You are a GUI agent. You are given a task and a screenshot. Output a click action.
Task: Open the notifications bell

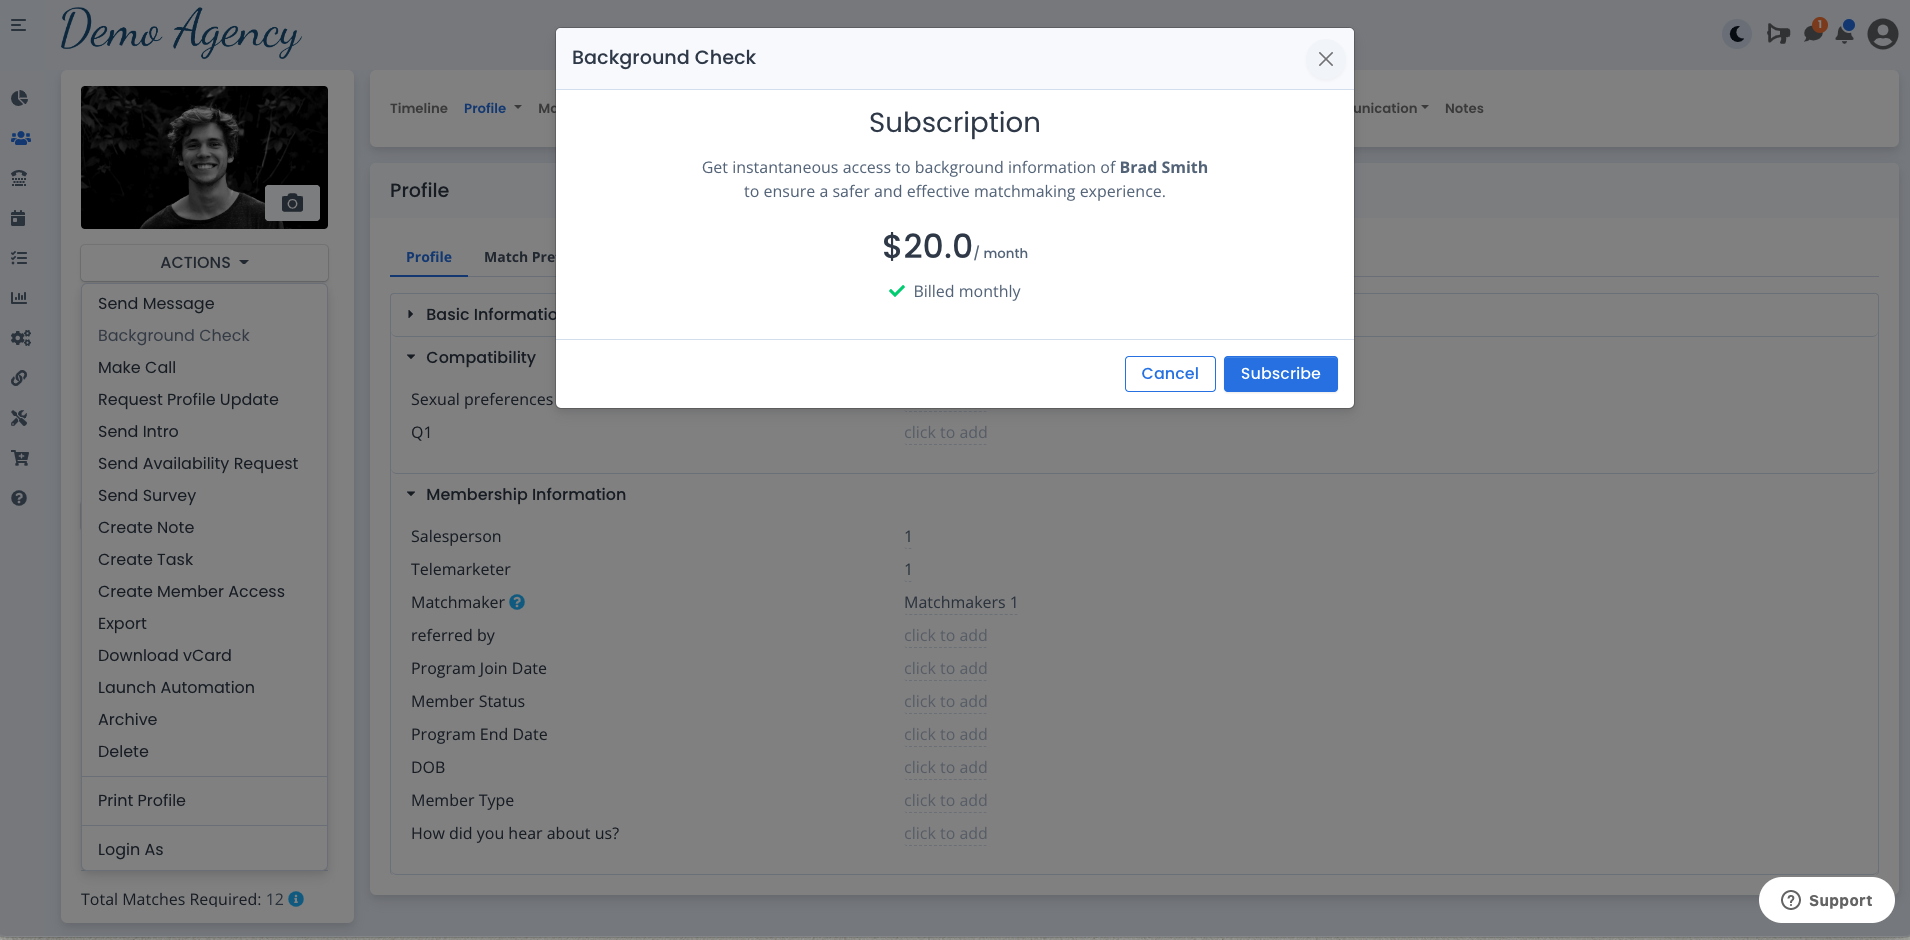tap(1845, 33)
